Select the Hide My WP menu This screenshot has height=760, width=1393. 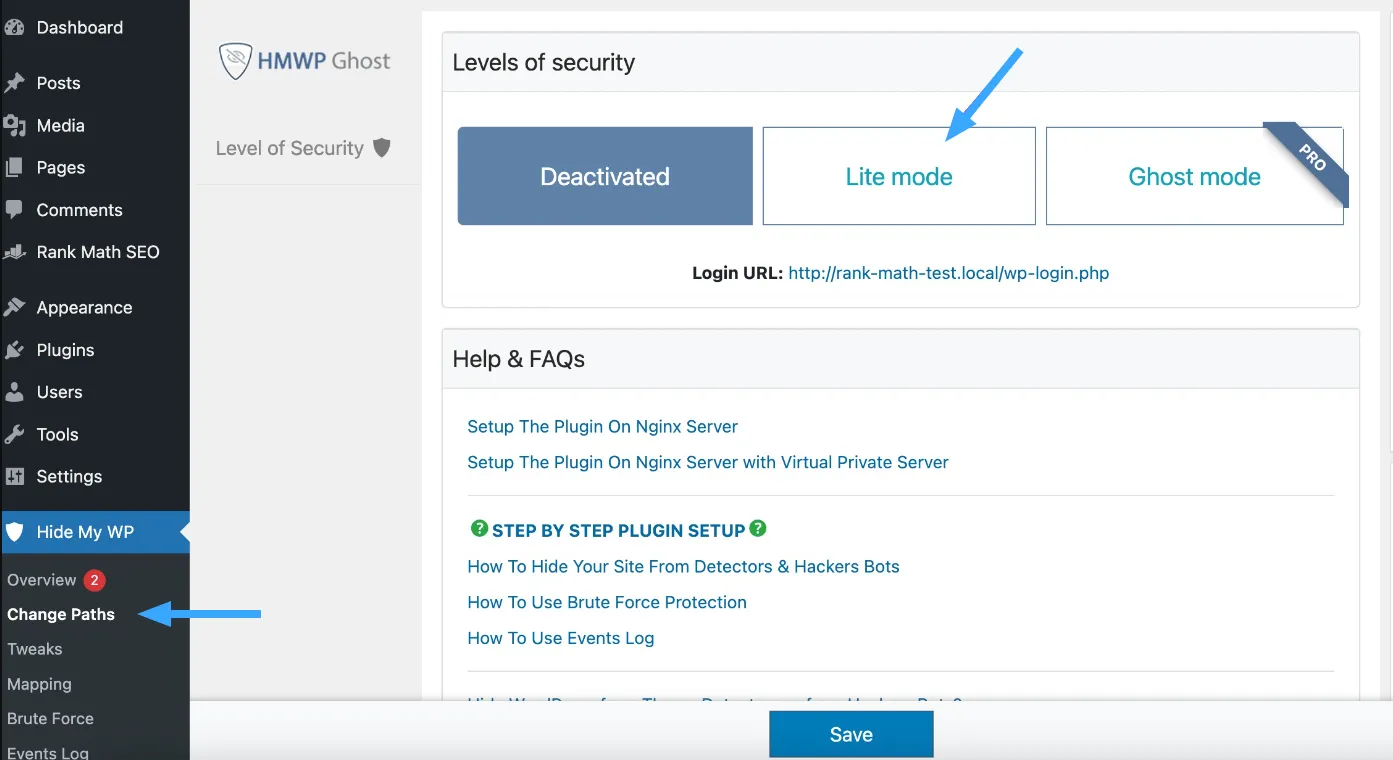(x=95, y=532)
